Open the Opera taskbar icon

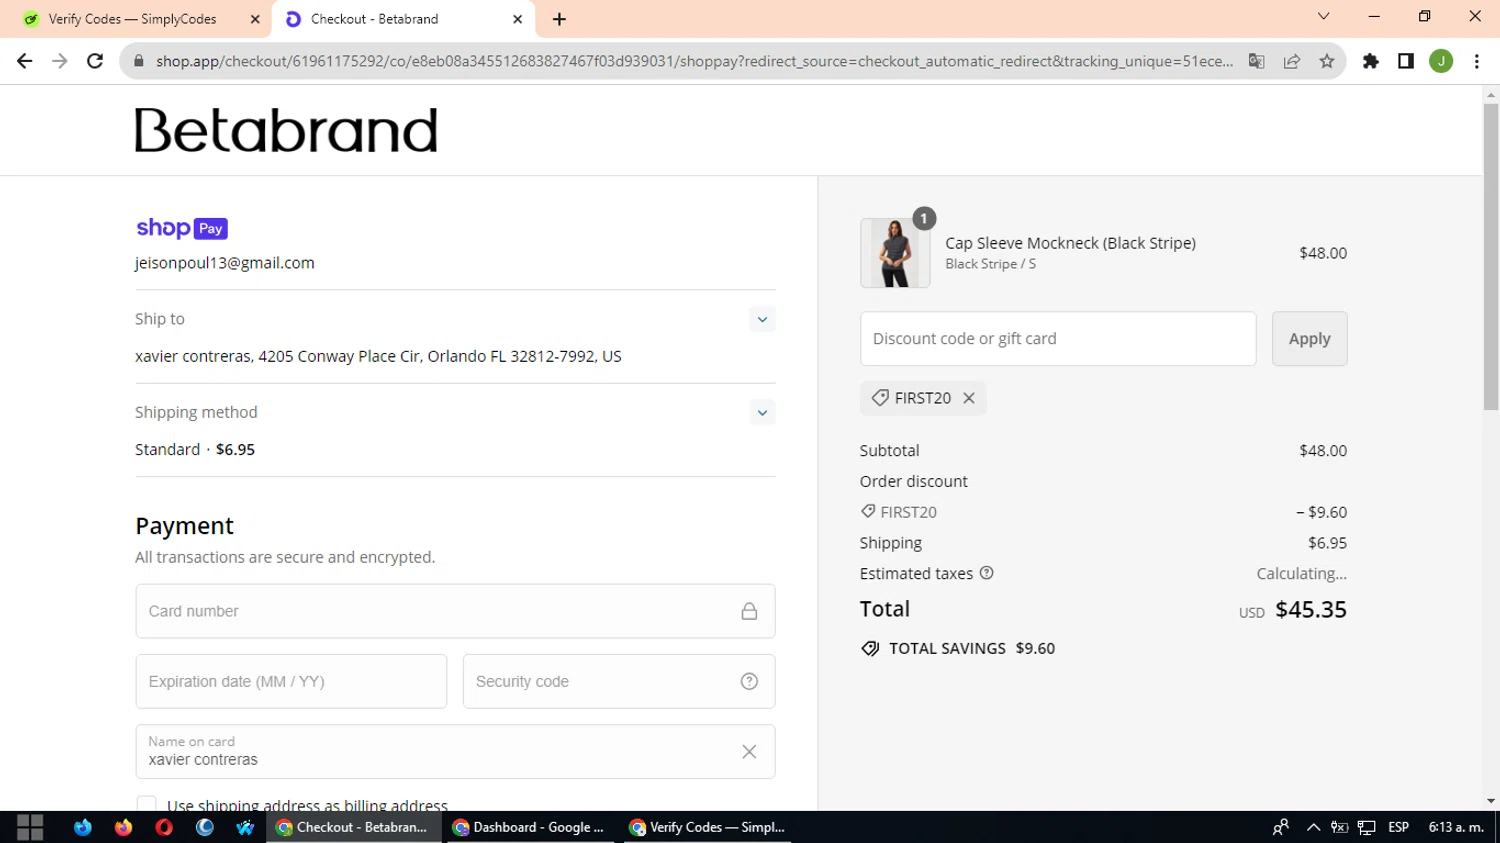pos(165,827)
